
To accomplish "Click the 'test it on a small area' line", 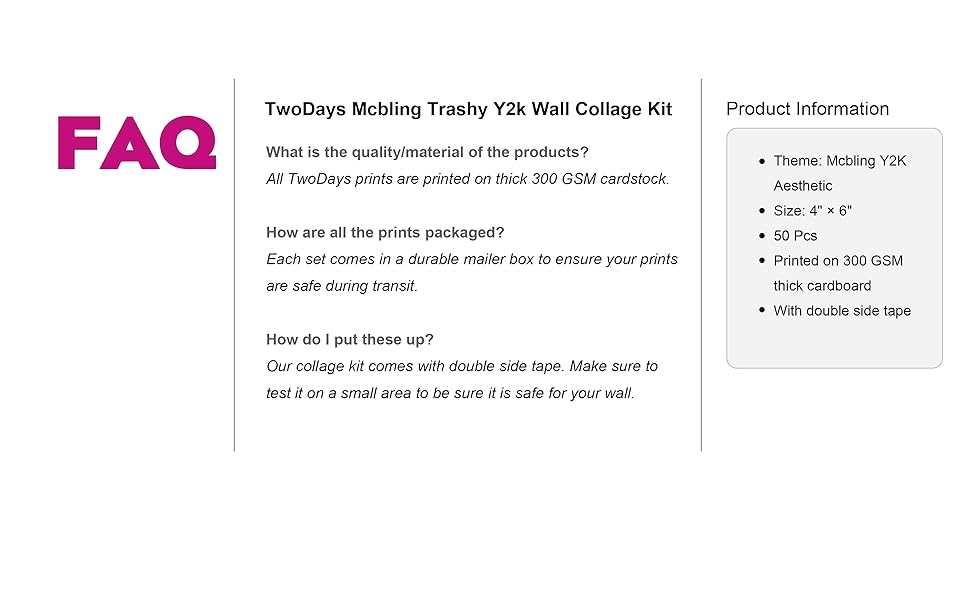I will click(450, 393).
